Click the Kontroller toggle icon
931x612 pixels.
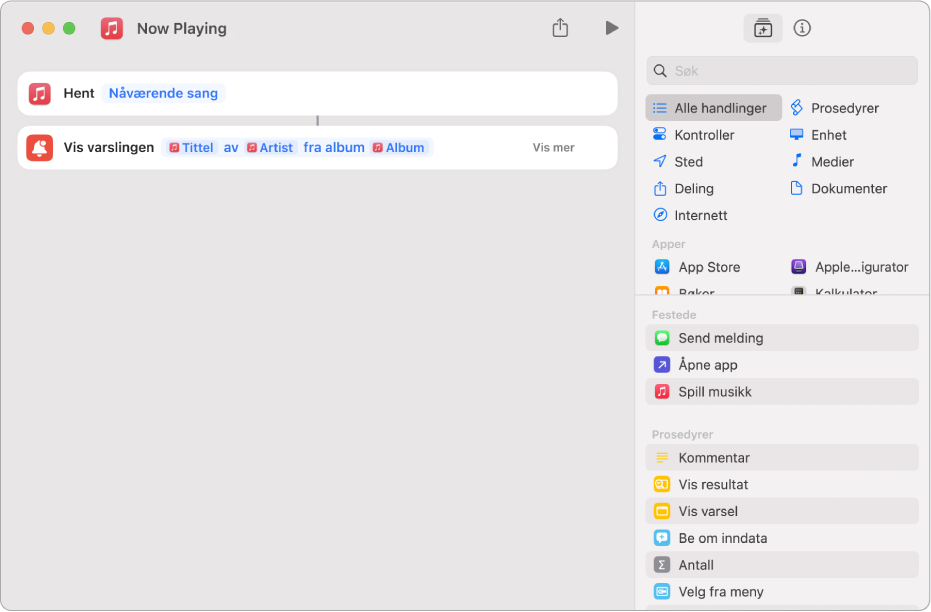coord(660,134)
